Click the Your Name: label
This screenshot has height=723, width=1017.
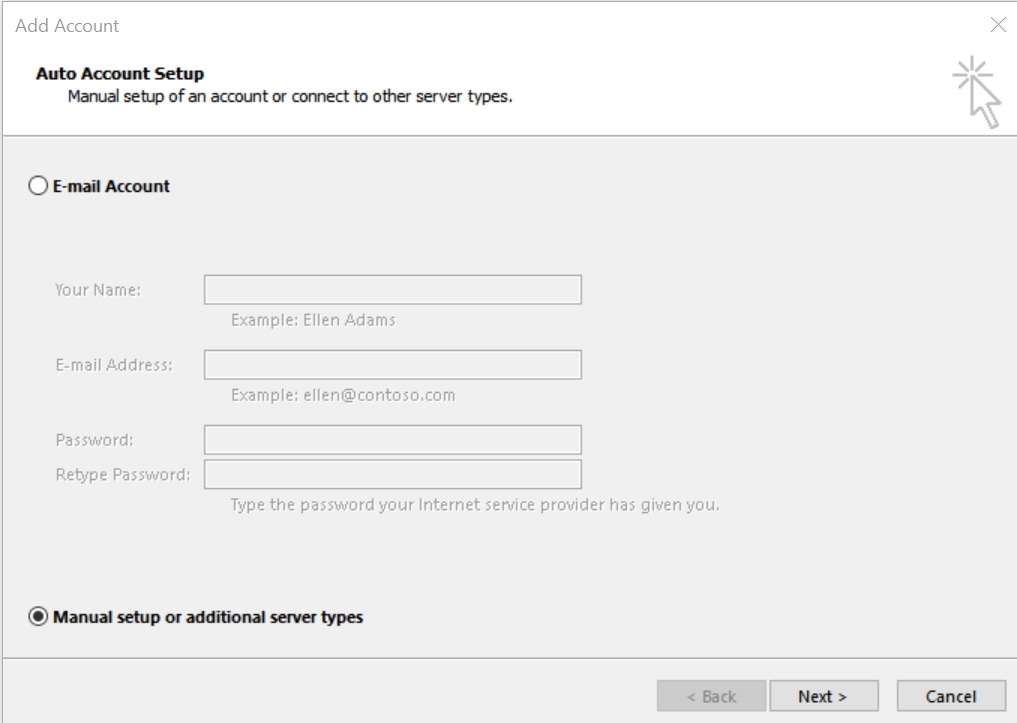pos(98,290)
